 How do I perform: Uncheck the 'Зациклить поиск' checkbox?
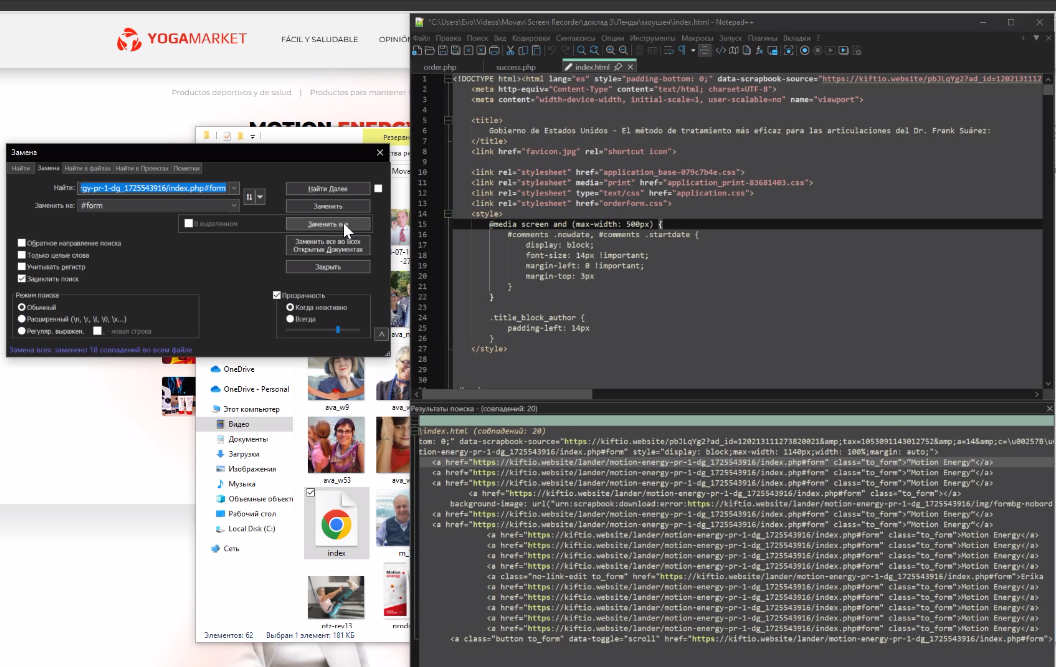(22, 279)
